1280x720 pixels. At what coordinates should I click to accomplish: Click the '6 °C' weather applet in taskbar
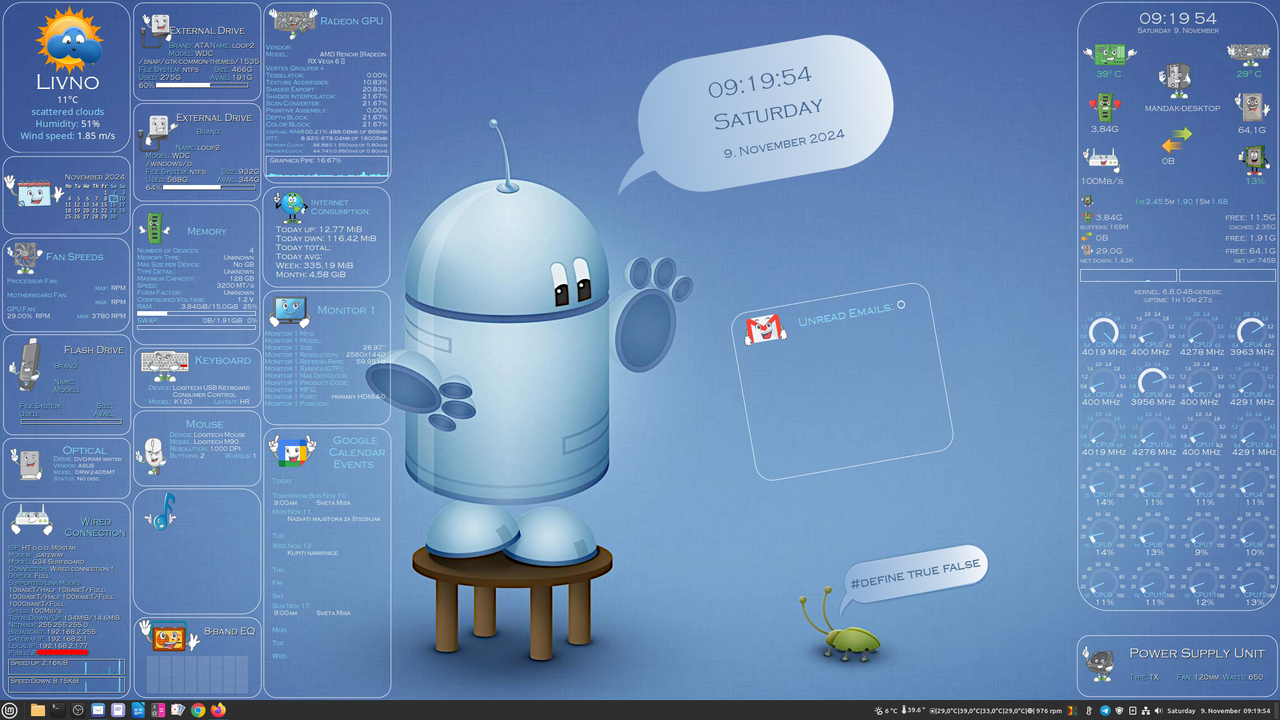click(x=885, y=711)
